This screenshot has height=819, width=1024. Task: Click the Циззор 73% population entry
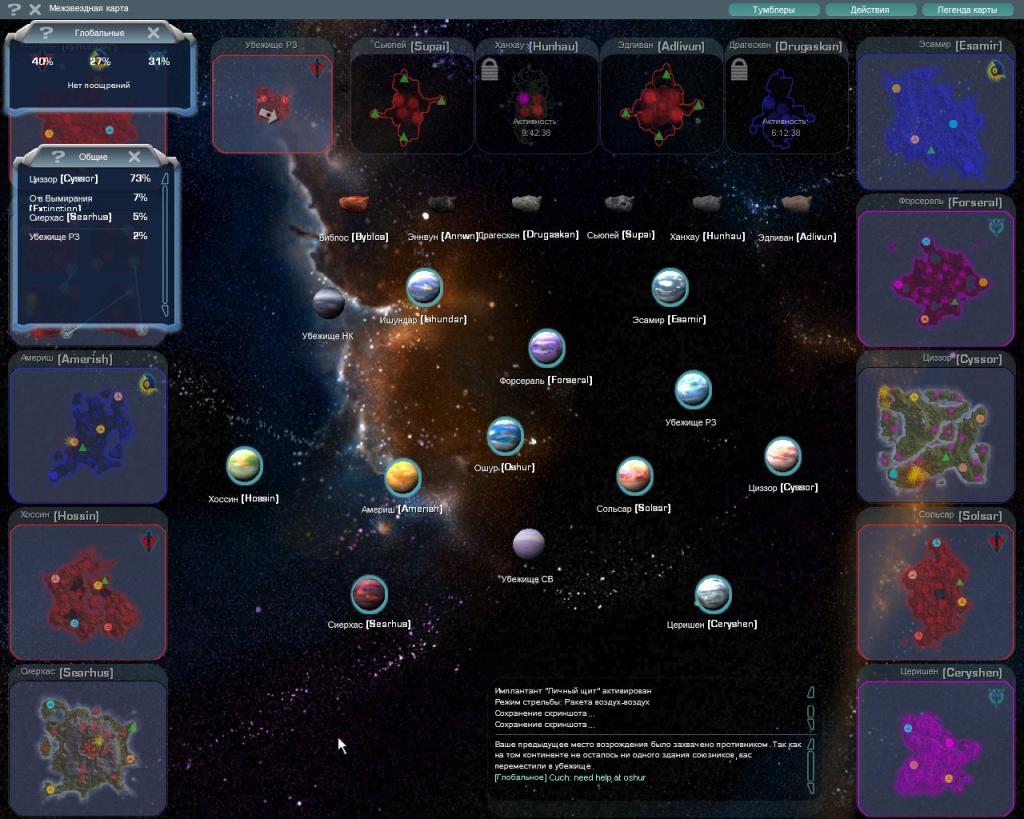pos(89,178)
